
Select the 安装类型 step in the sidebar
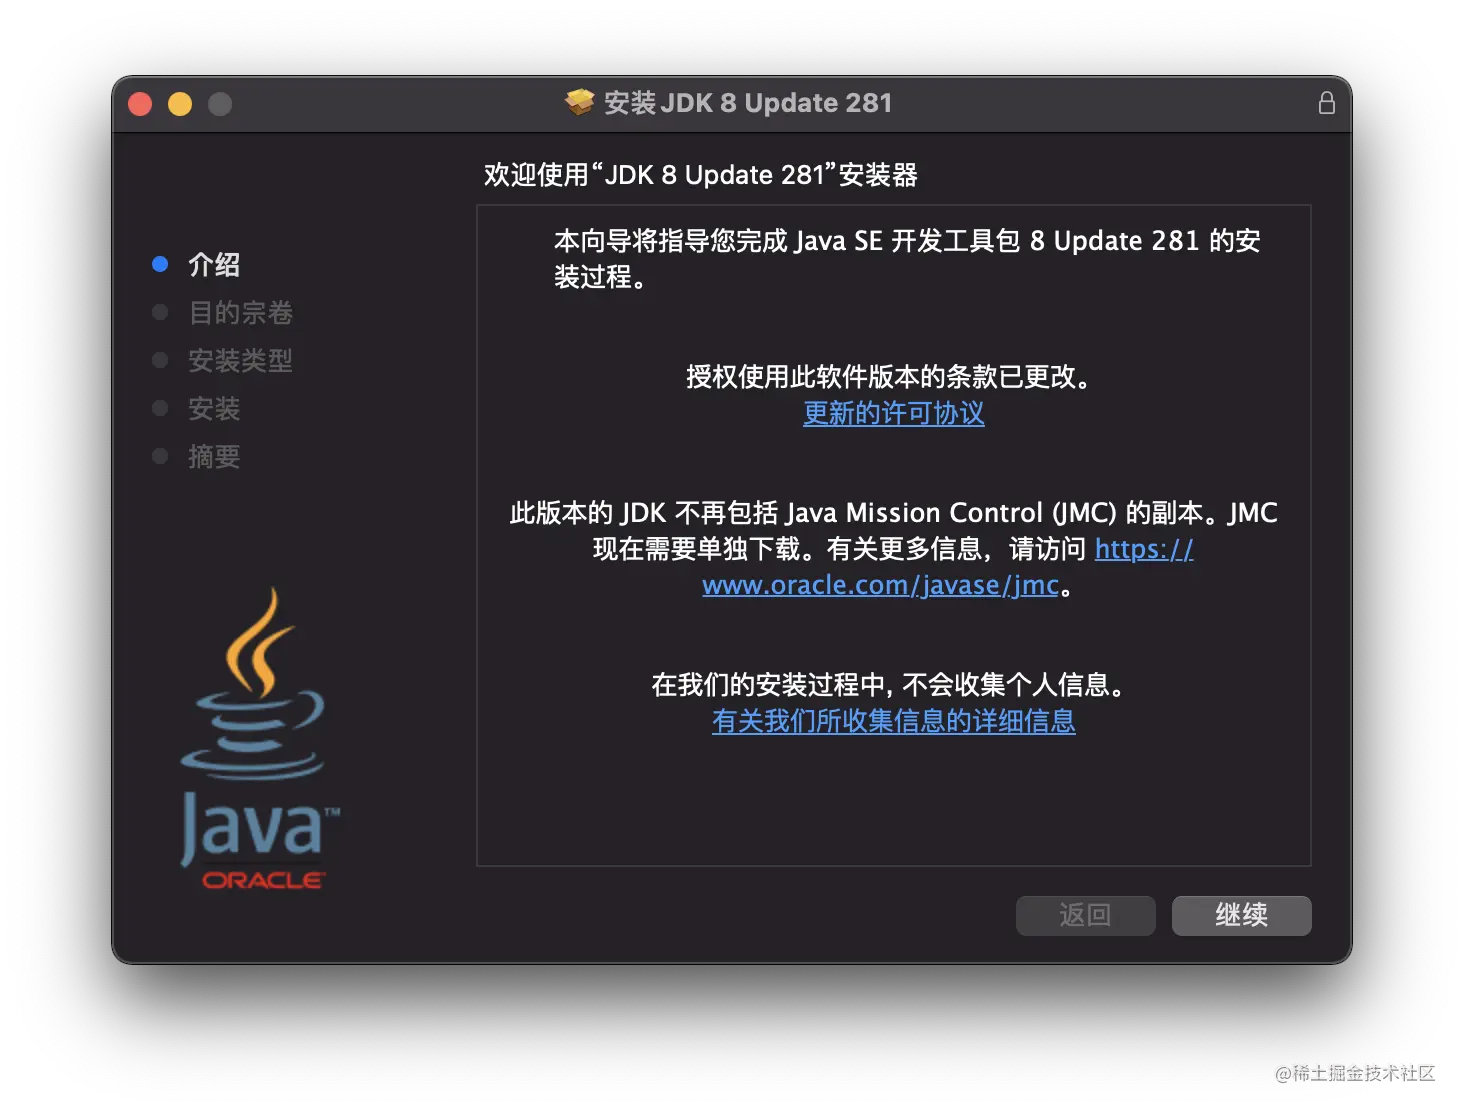(x=241, y=360)
